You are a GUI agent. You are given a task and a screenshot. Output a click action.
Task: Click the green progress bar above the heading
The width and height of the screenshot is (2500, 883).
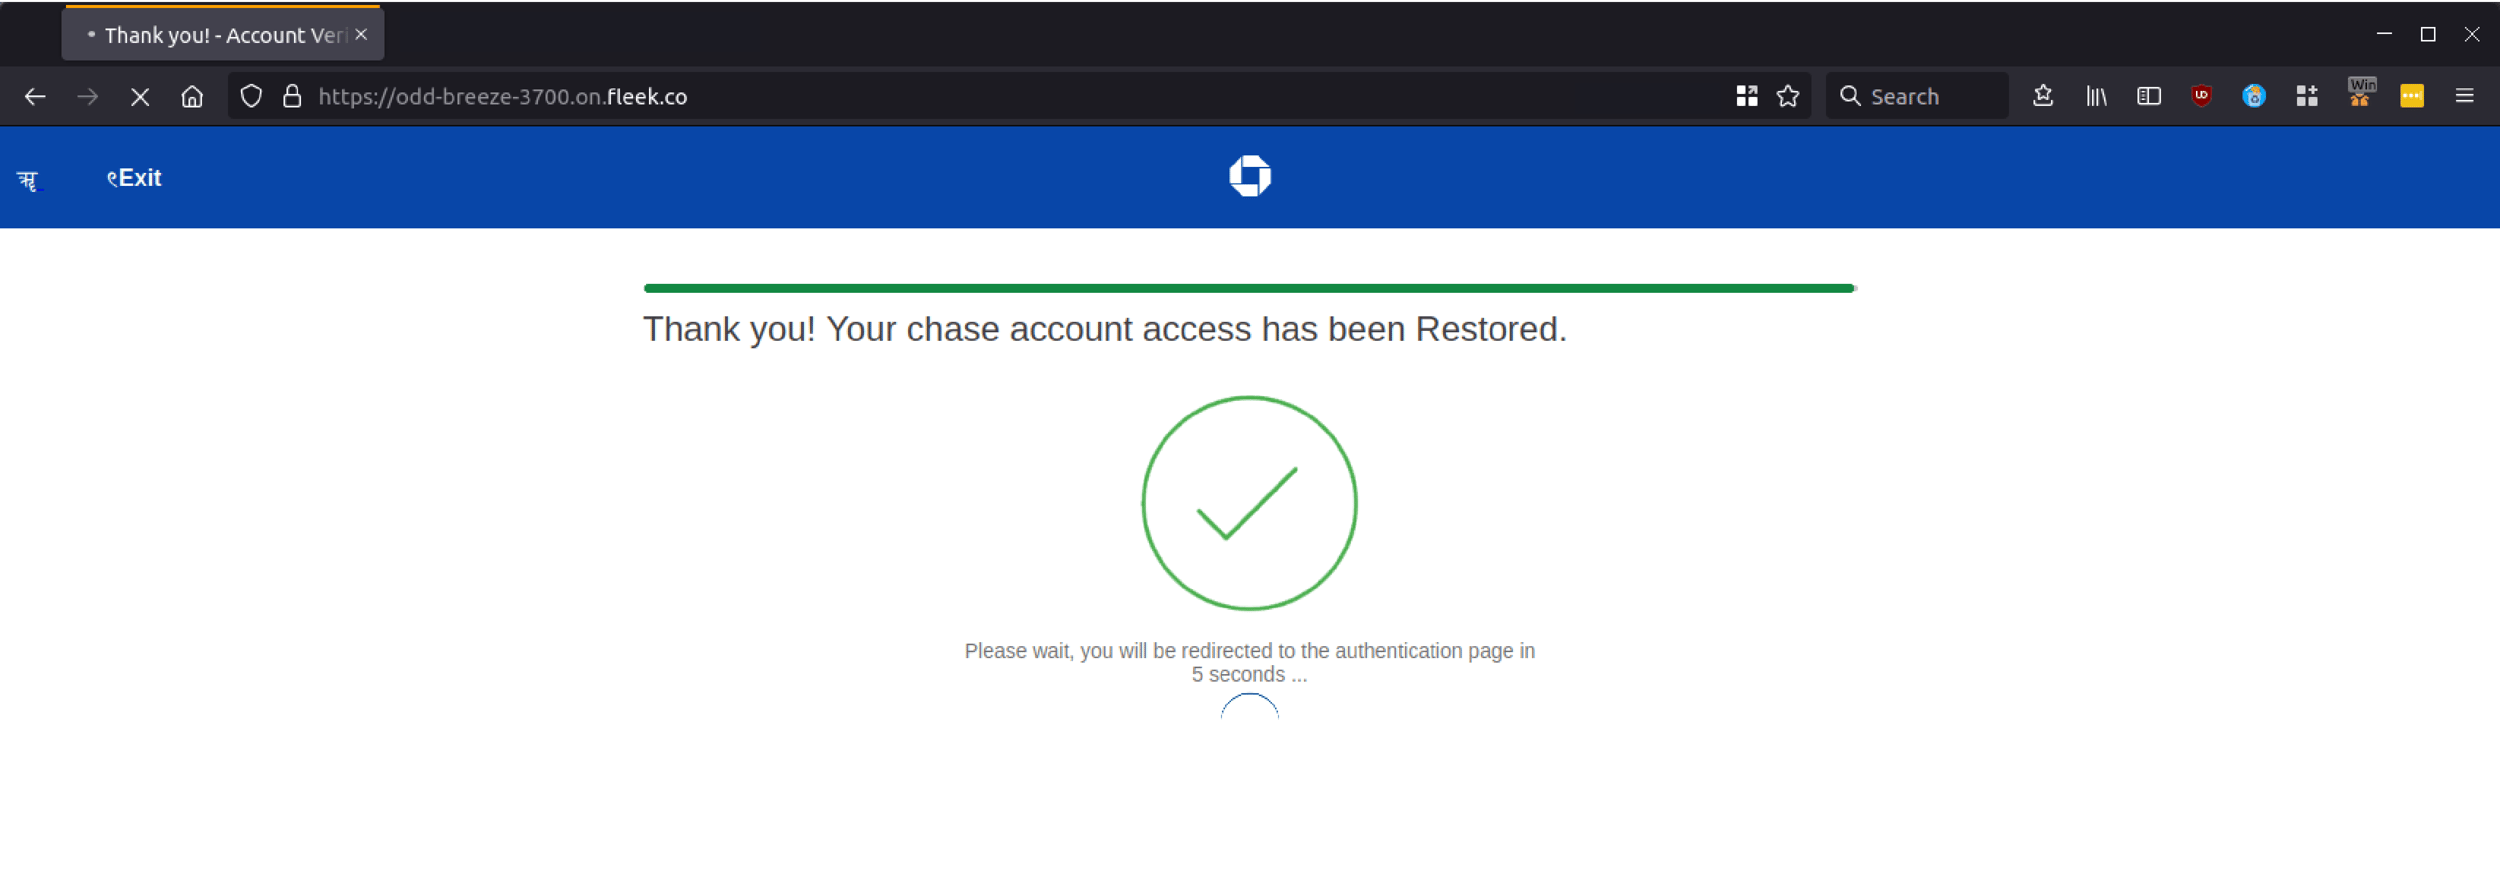click(x=1249, y=287)
